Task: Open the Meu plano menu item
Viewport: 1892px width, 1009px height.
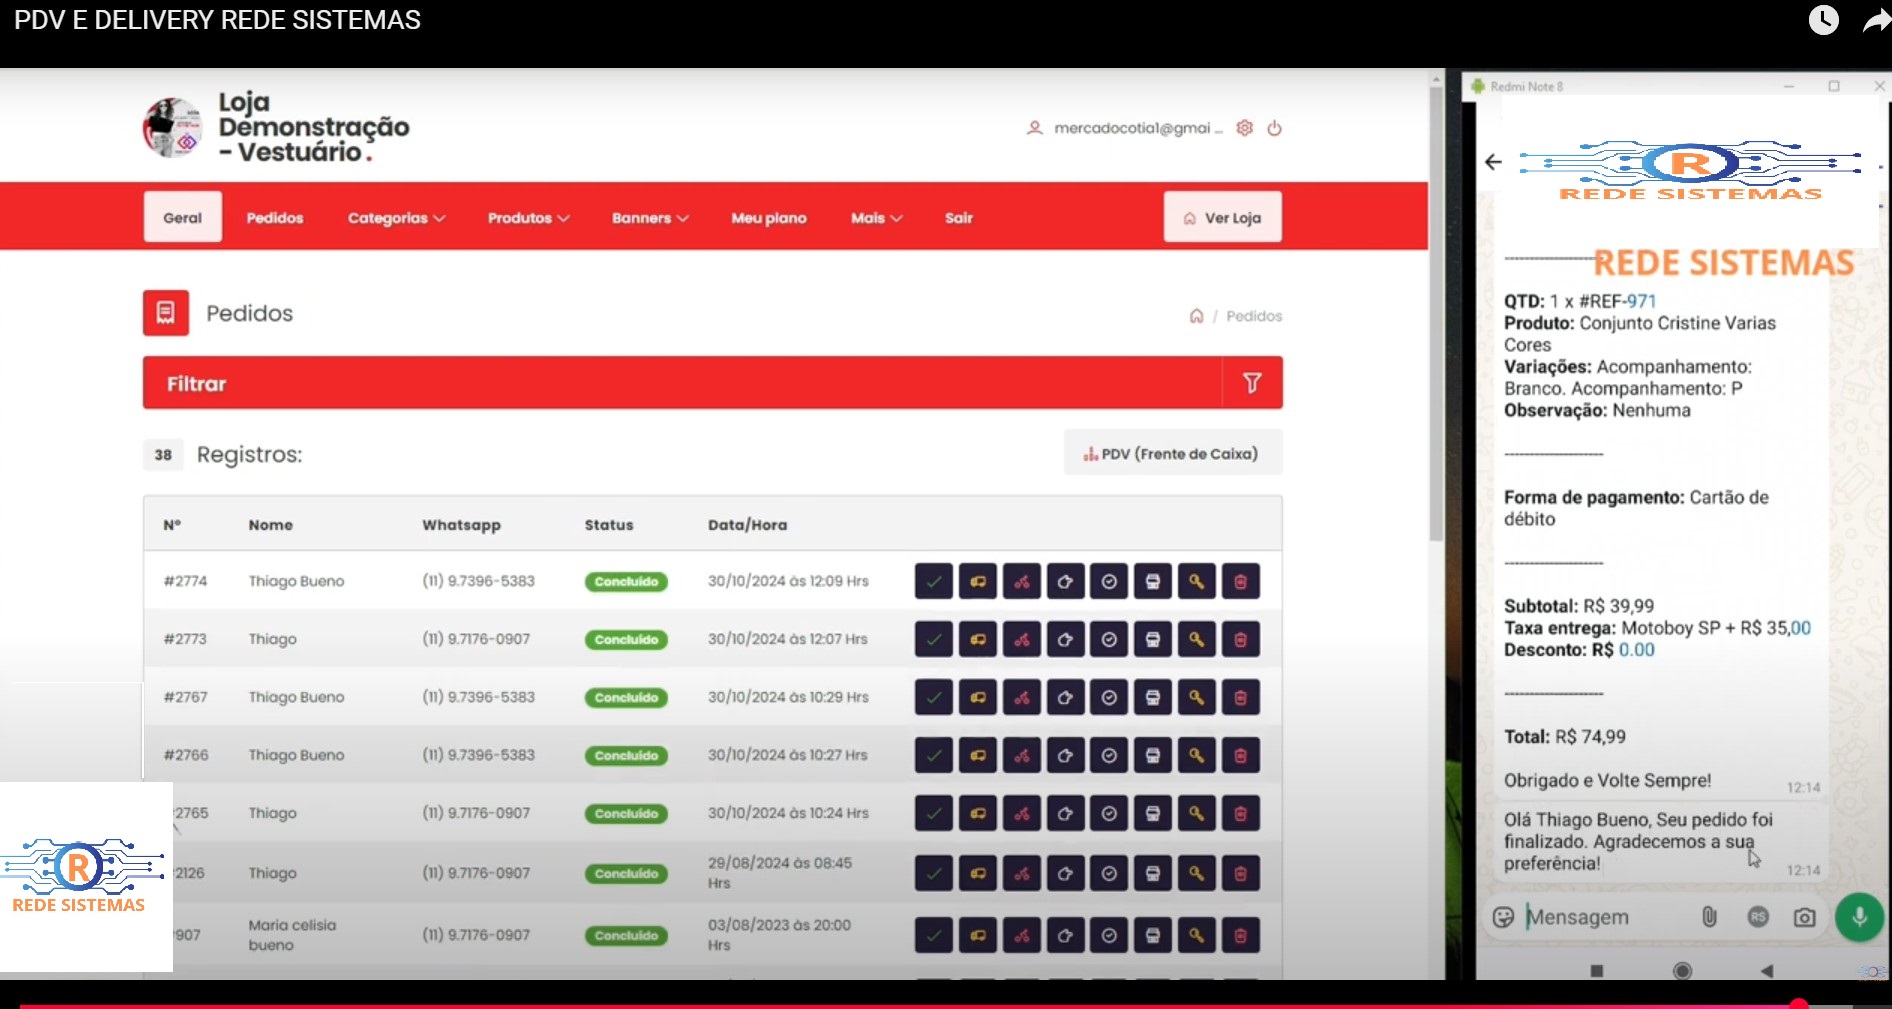Action: (x=768, y=218)
